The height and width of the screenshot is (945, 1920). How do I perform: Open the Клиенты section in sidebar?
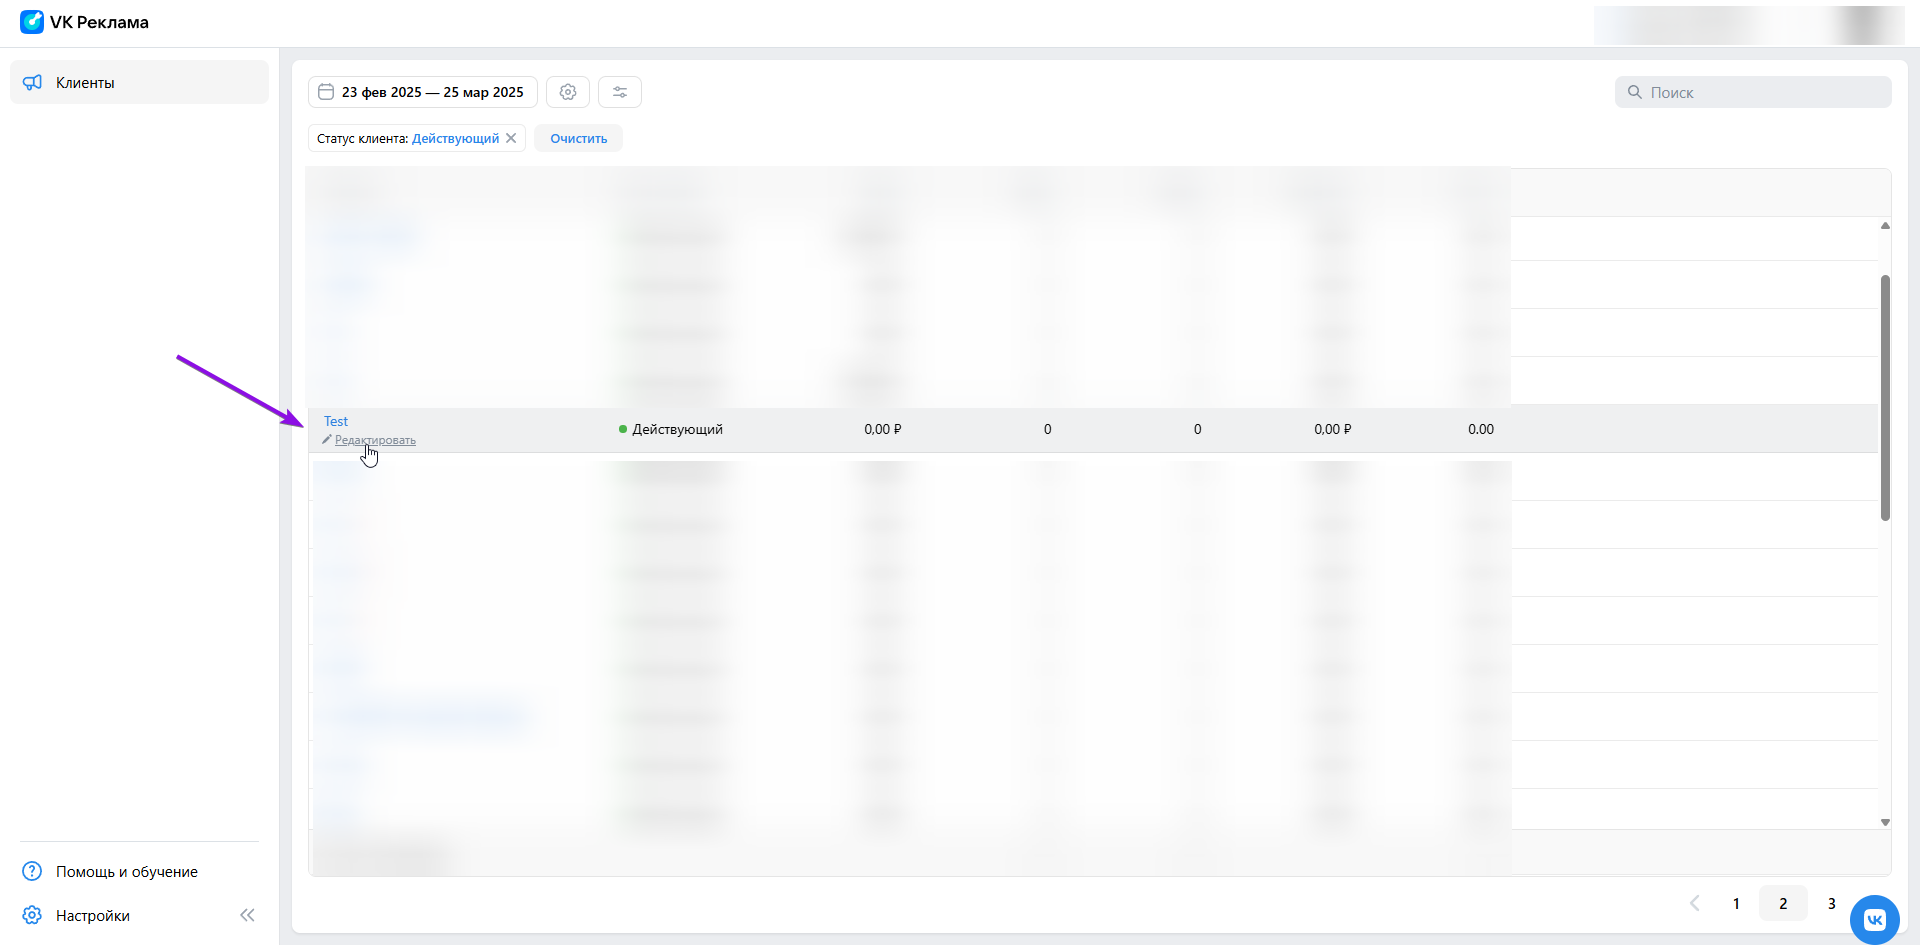139,82
